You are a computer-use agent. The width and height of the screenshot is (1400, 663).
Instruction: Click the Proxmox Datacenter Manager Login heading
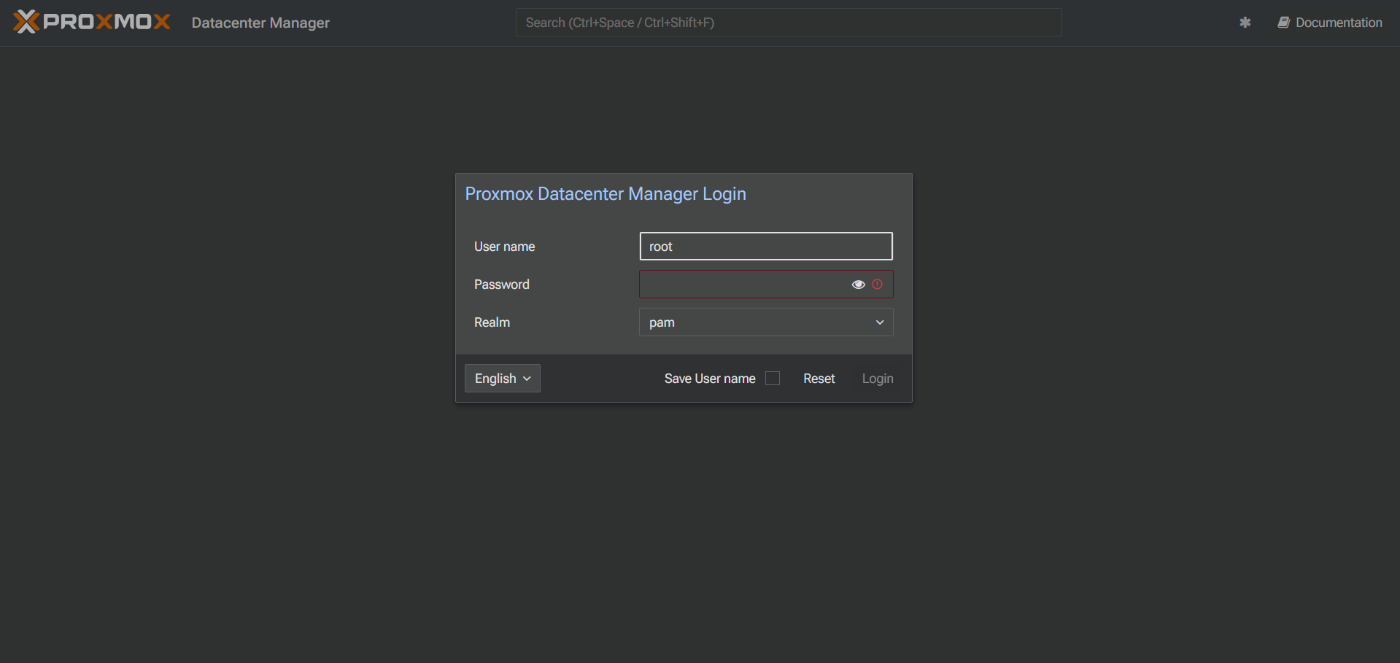pyautogui.click(x=606, y=193)
